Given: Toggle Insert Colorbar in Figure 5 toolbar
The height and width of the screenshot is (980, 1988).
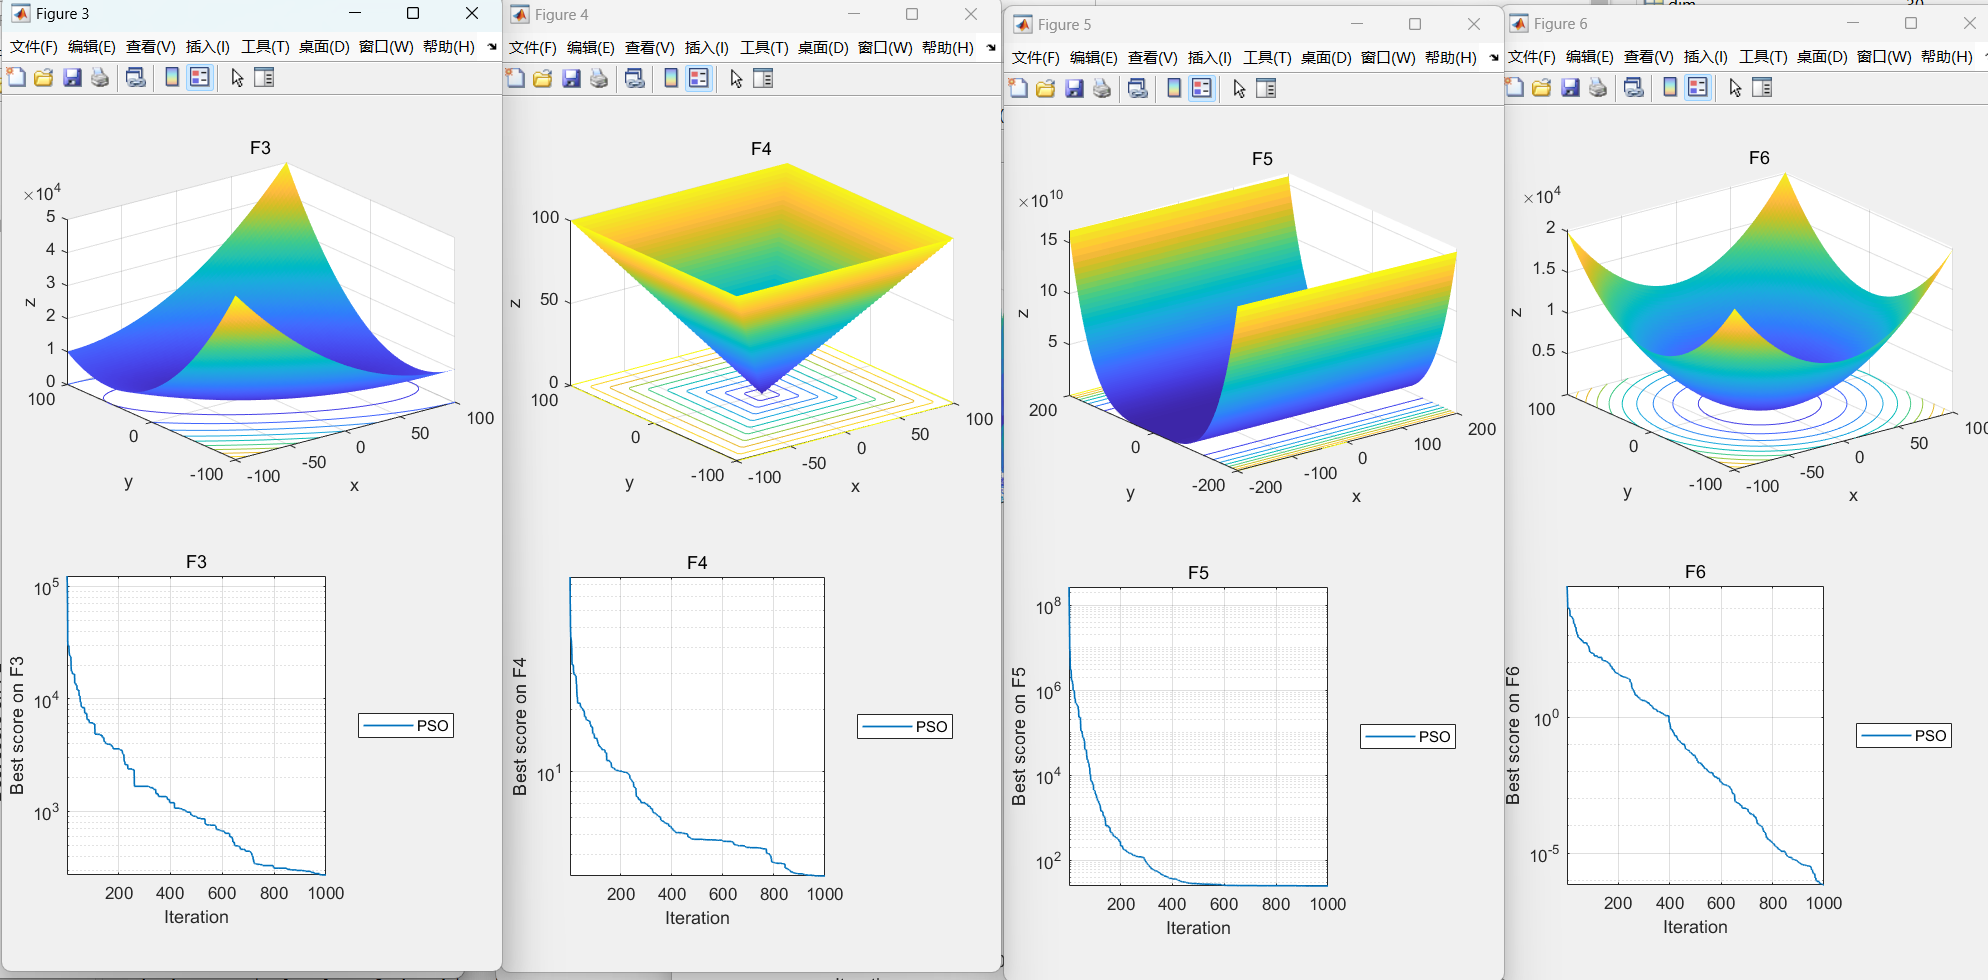Looking at the screenshot, I should [1174, 89].
